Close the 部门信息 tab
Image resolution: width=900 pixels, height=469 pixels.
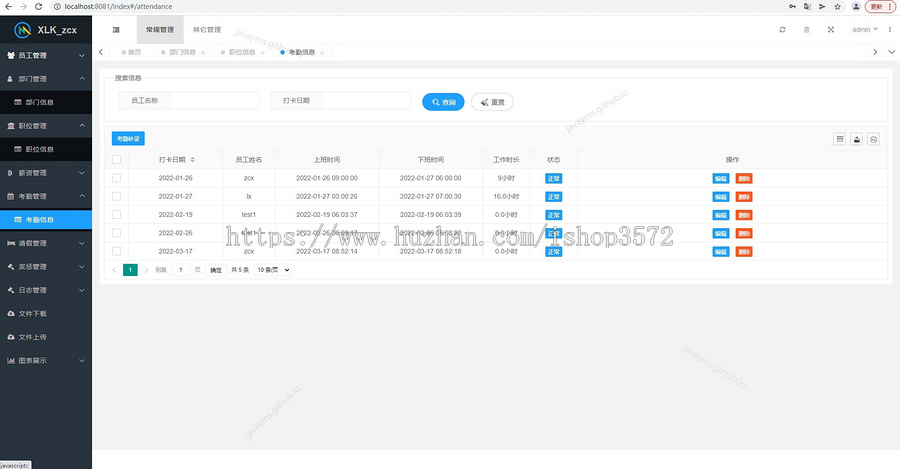click(203, 53)
